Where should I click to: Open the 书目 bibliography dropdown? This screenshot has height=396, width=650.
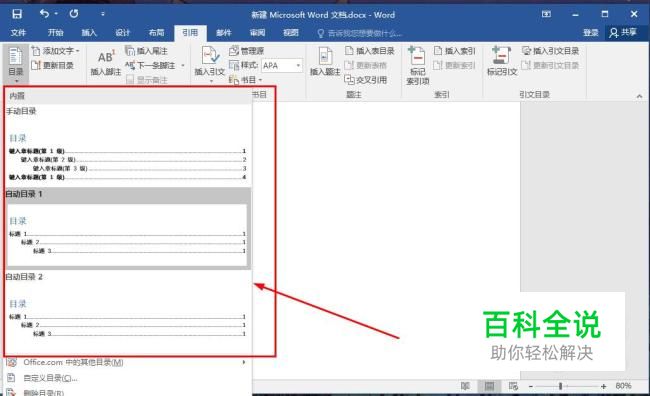246,80
